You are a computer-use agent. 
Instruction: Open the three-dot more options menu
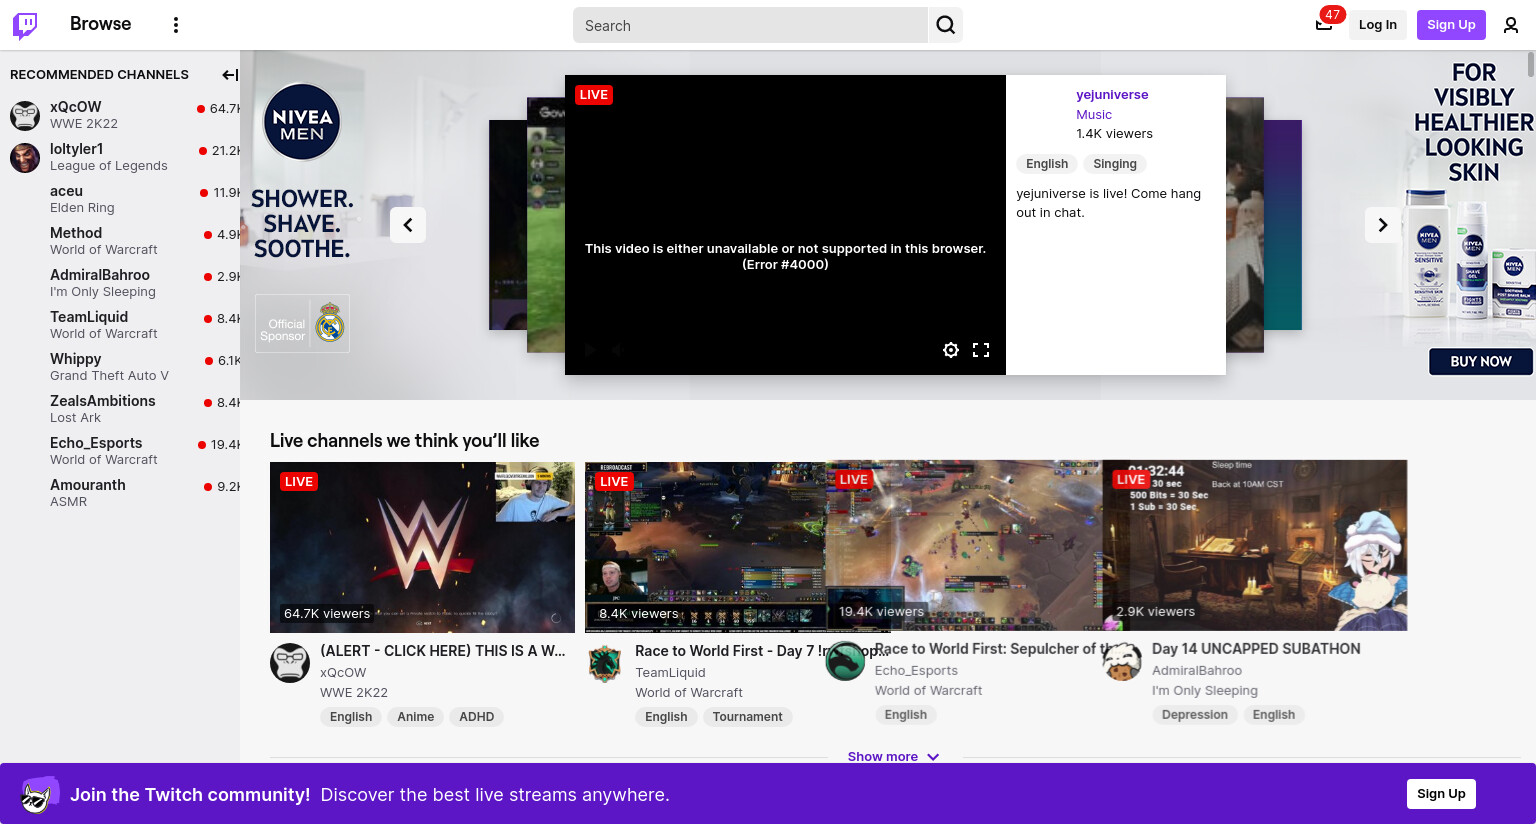coord(176,25)
